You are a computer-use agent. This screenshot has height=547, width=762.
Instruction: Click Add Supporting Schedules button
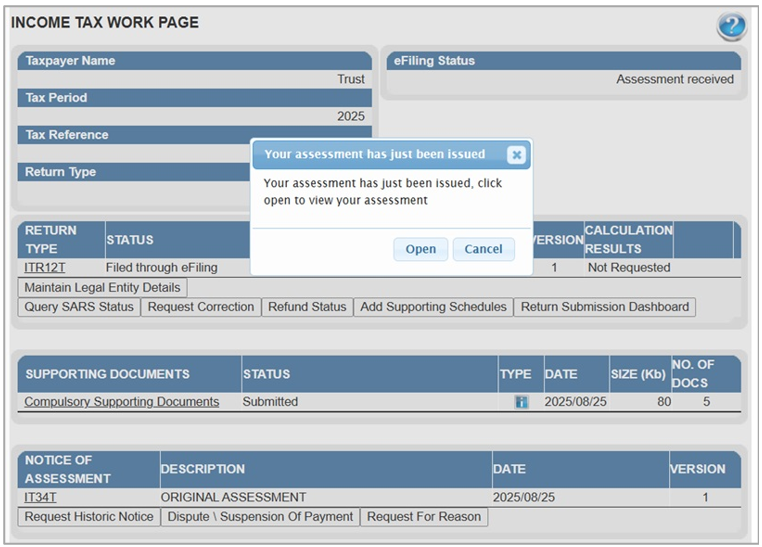click(x=433, y=307)
